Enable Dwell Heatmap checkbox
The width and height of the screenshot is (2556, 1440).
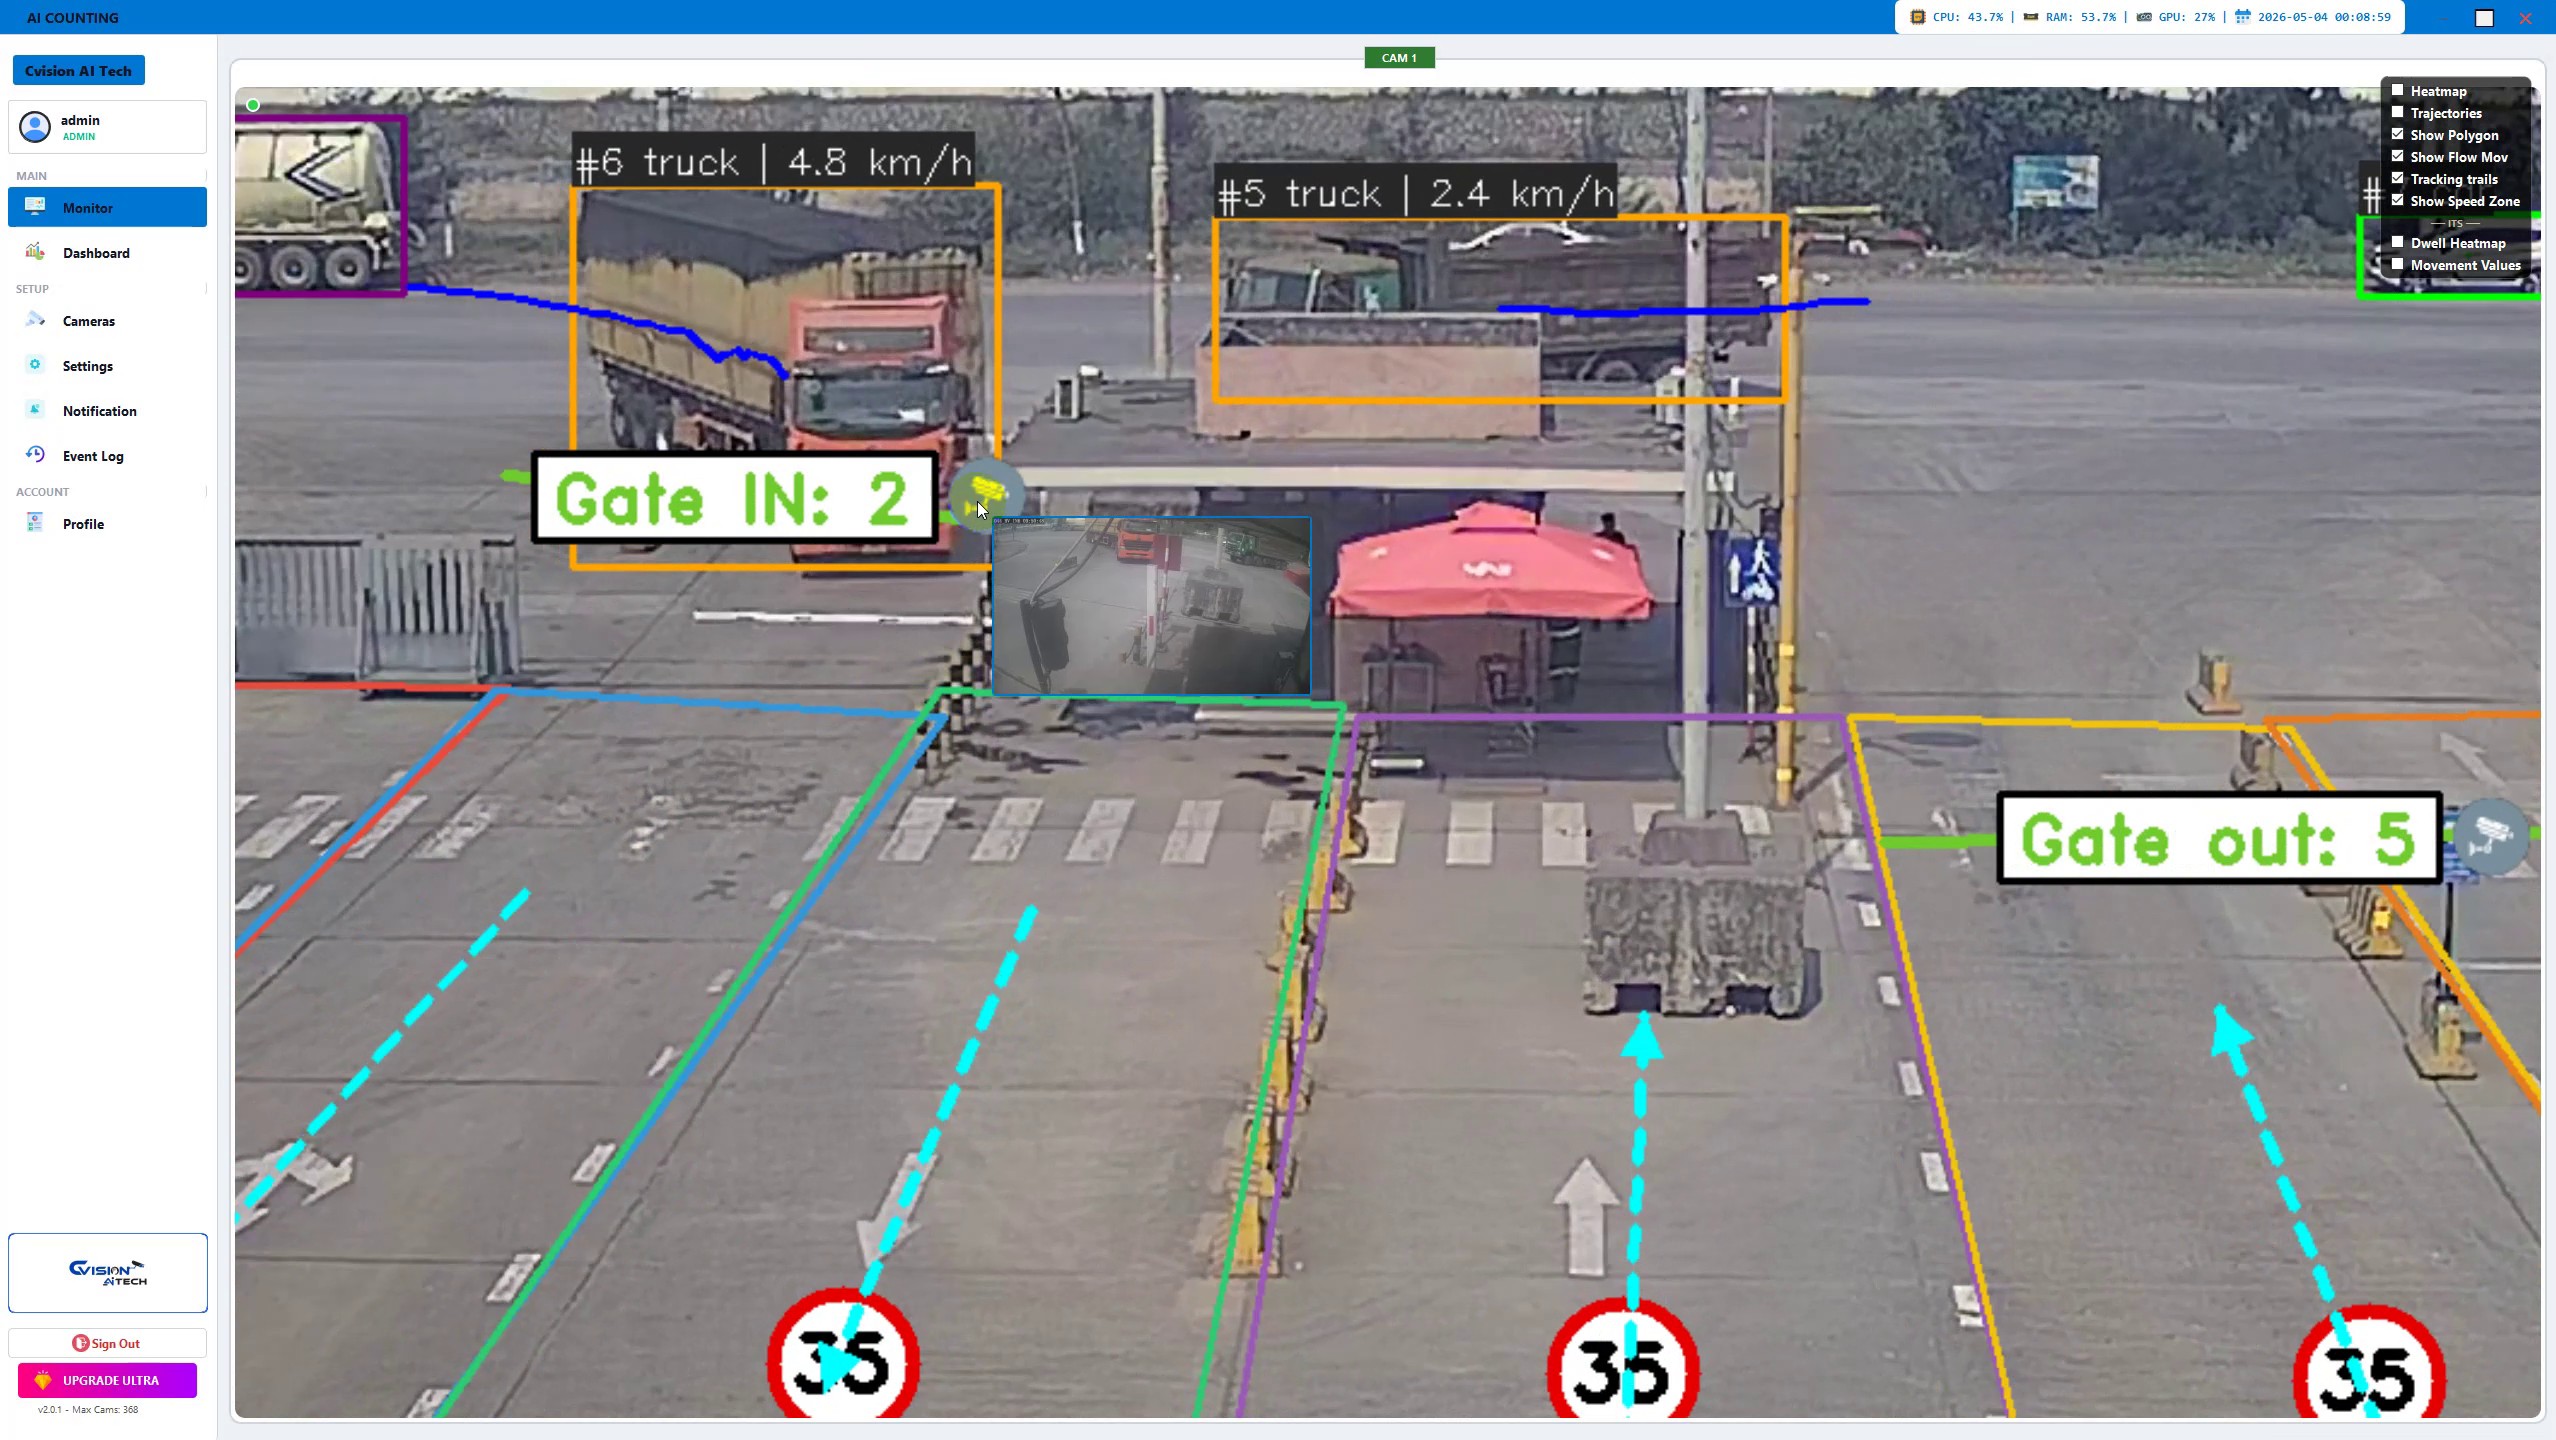2397,242
